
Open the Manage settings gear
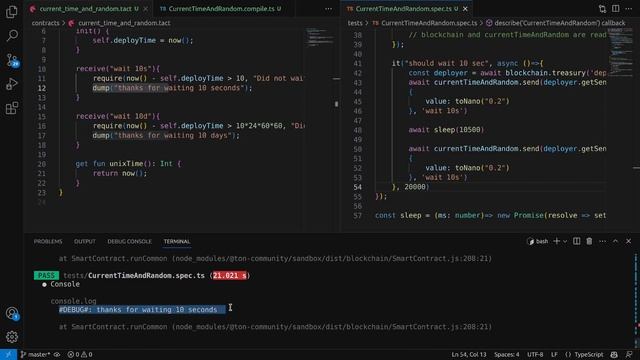[x=11, y=337]
